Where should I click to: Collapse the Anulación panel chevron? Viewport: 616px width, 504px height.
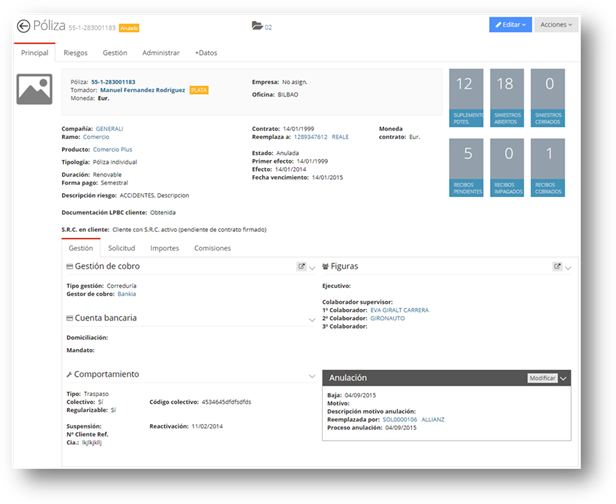[x=563, y=379]
